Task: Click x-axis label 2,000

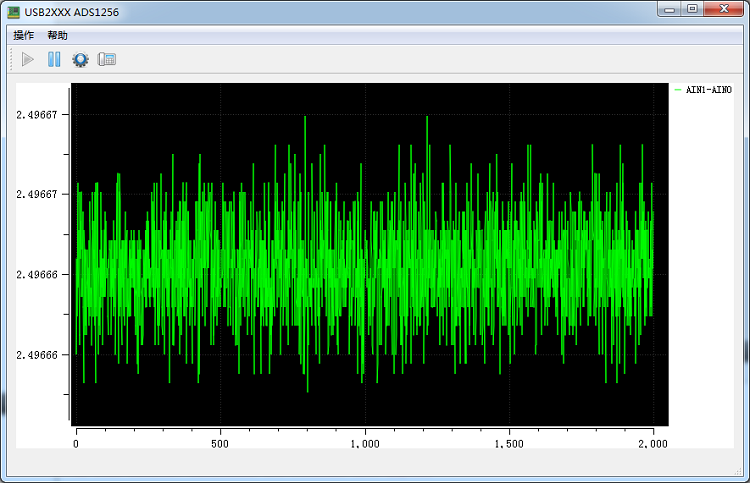Action: (653, 444)
